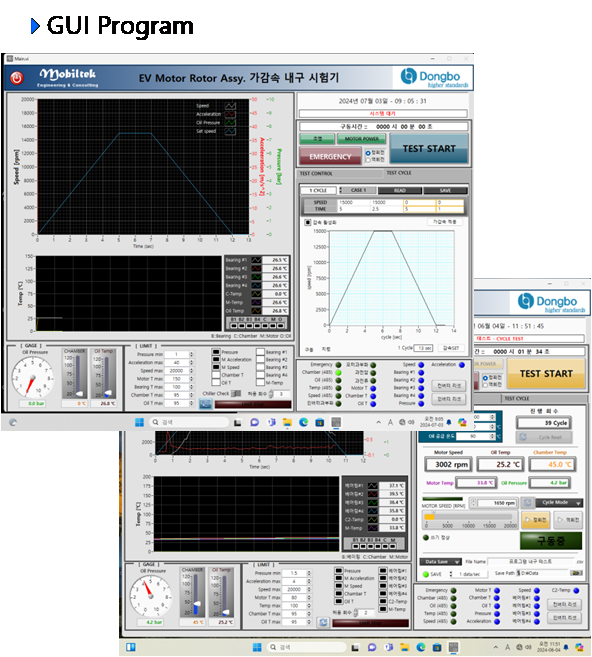Open Microsoft Edge on the upper taskbar
This screenshot has width=592, height=657.
(x=303, y=422)
